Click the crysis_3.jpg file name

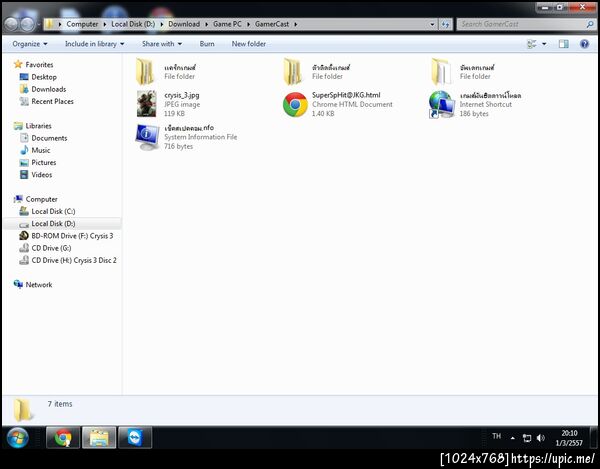182,95
